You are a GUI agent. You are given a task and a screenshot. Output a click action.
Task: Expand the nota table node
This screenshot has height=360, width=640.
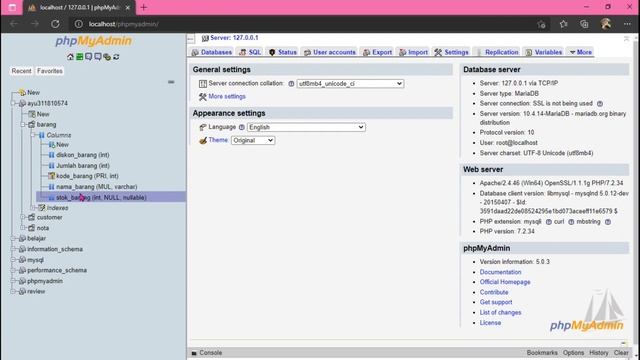tap(23, 228)
